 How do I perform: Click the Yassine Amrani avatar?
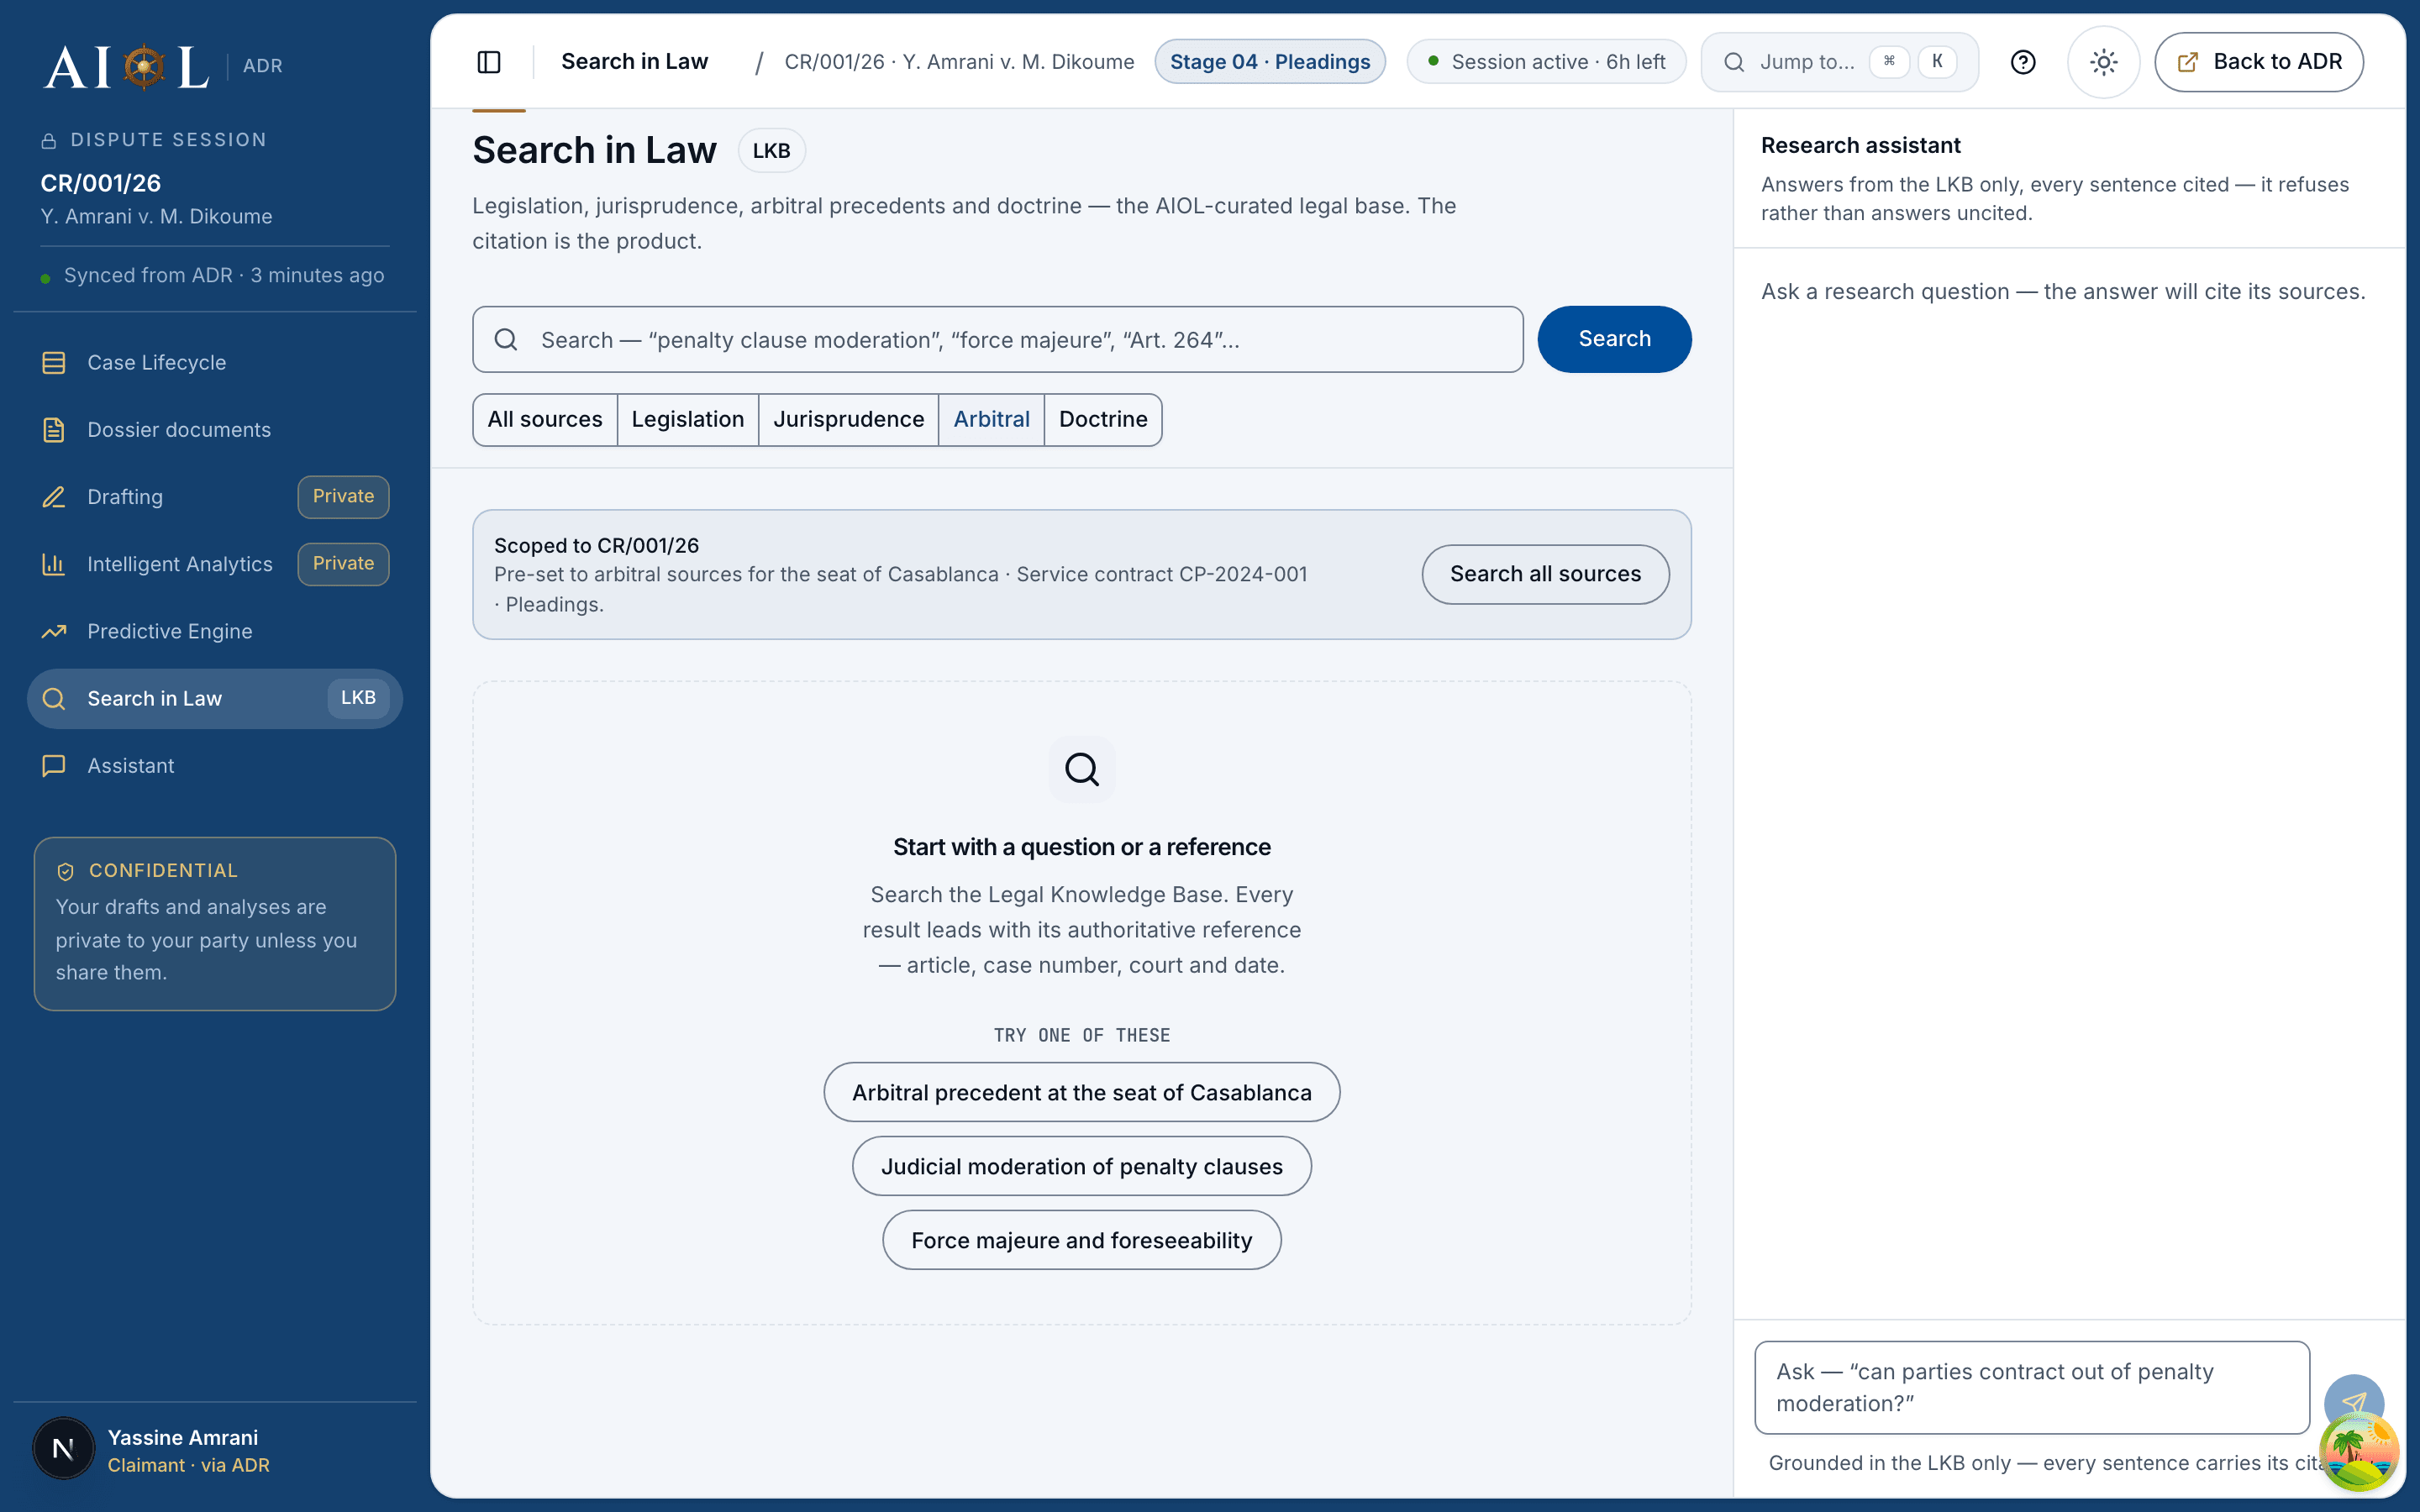click(x=63, y=1449)
